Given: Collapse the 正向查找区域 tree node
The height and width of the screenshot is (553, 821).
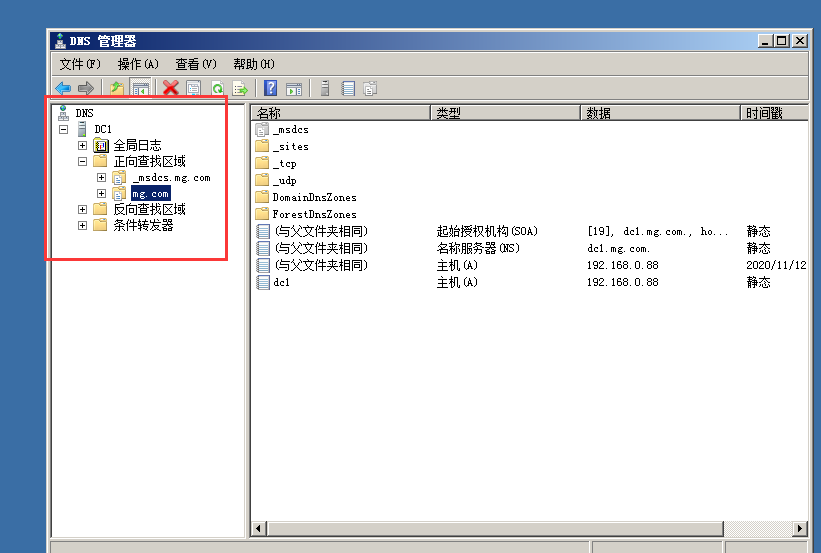Looking at the screenshot, I should (82, 161).
